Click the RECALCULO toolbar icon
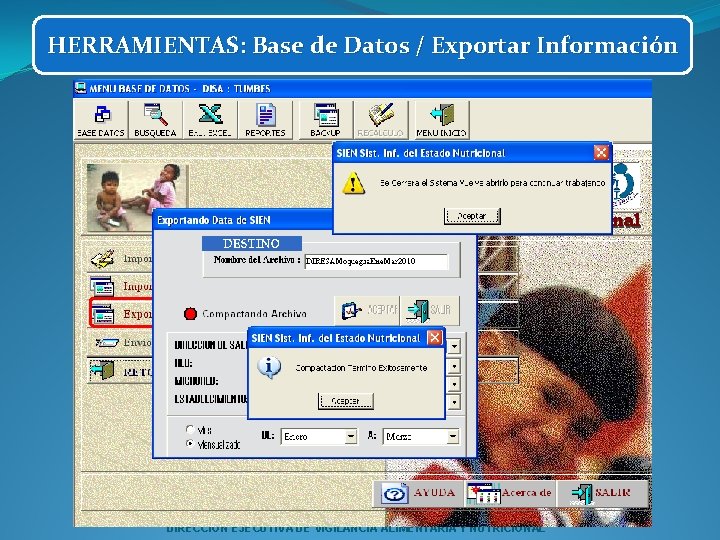This screenshot has height=540, width=720. (381, 119)
